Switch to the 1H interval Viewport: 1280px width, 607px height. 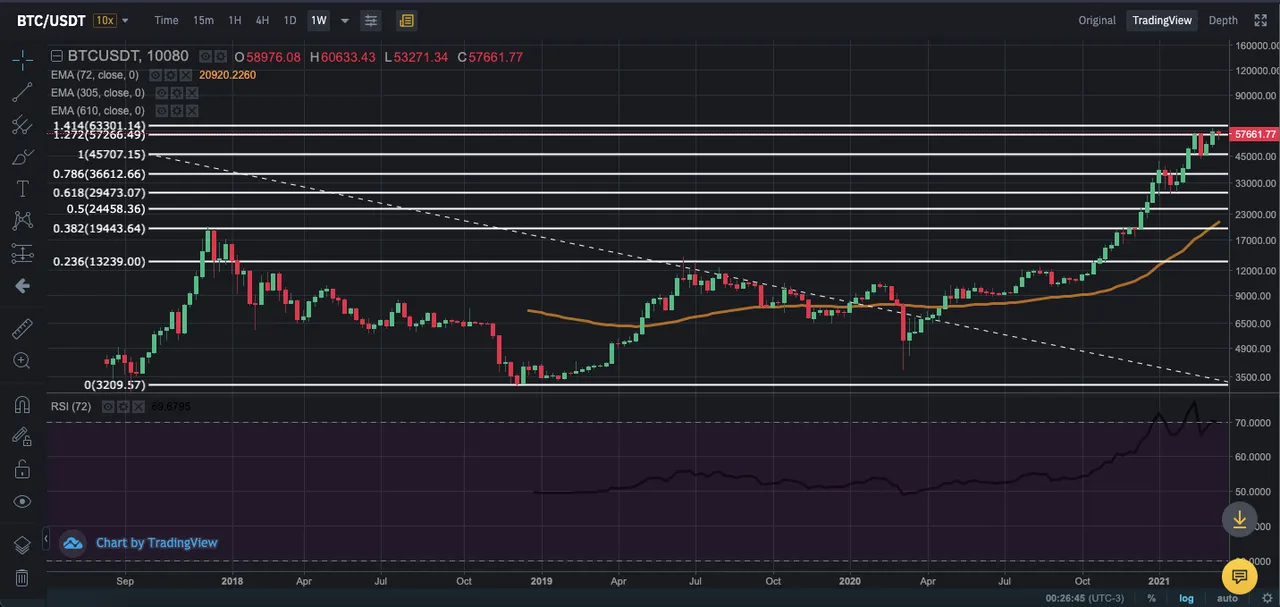tap(234, 20)
